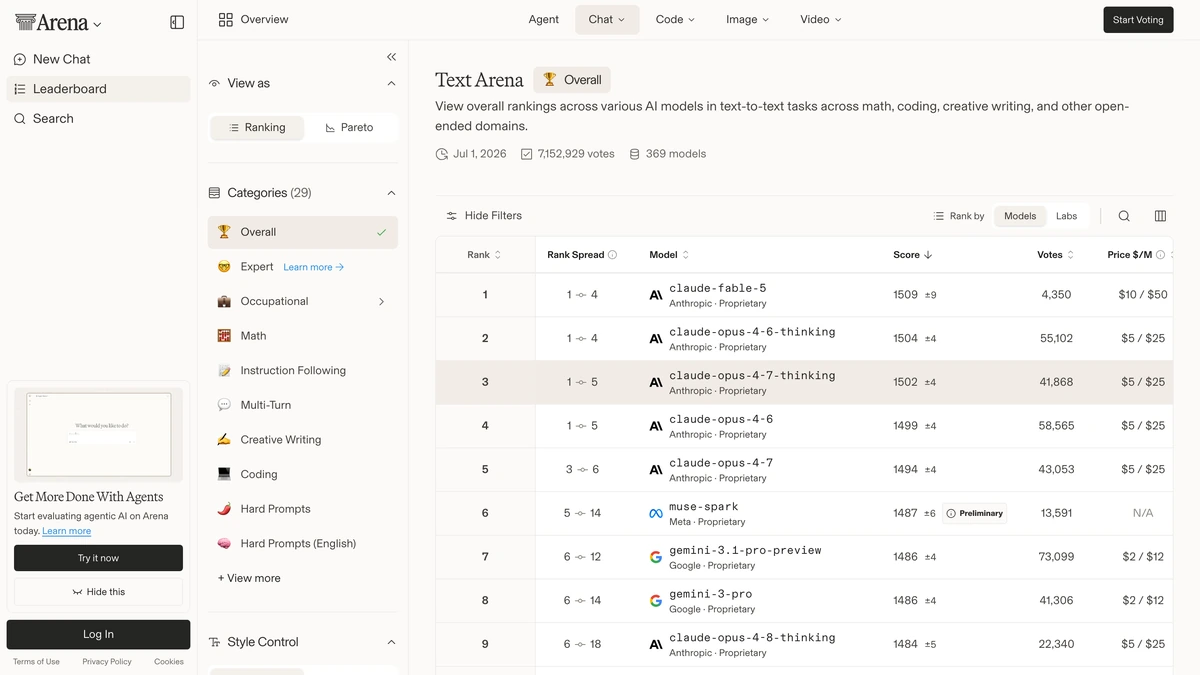Click the Rank Spread info icon

tap(613, 255)
